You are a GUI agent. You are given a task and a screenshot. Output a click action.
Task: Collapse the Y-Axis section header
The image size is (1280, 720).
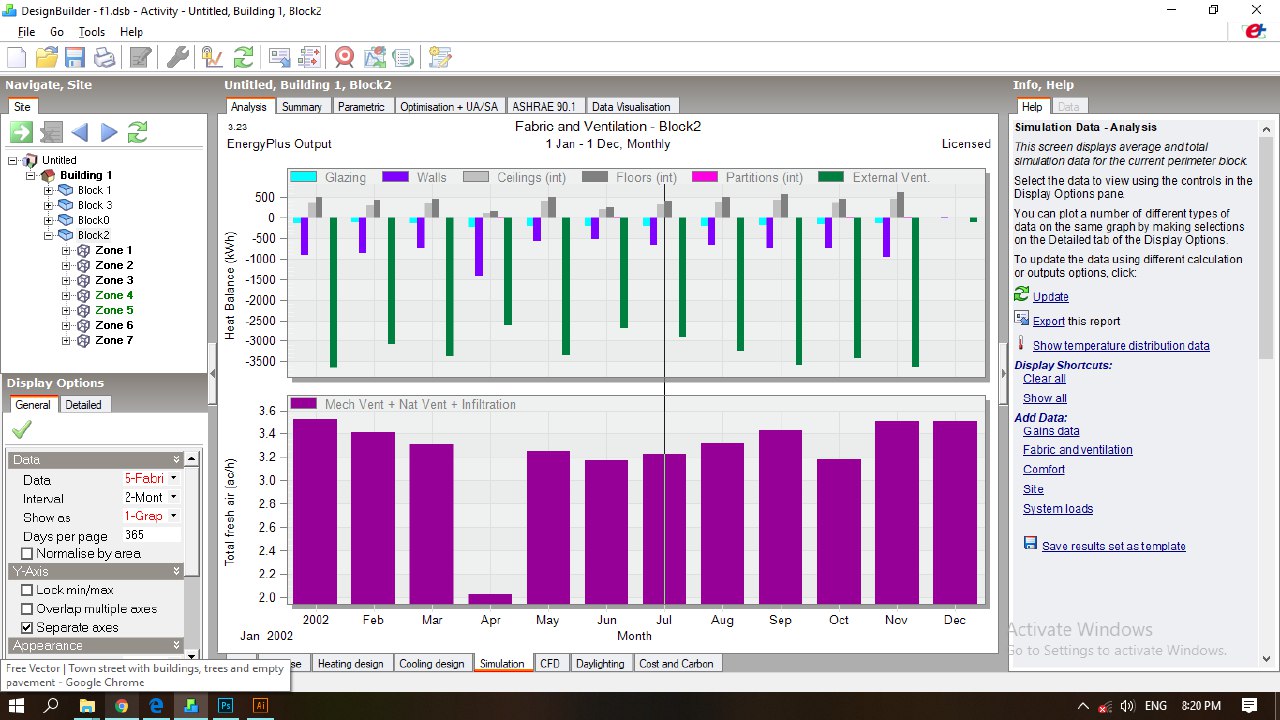pyautogui.click(x=96, y=571)
